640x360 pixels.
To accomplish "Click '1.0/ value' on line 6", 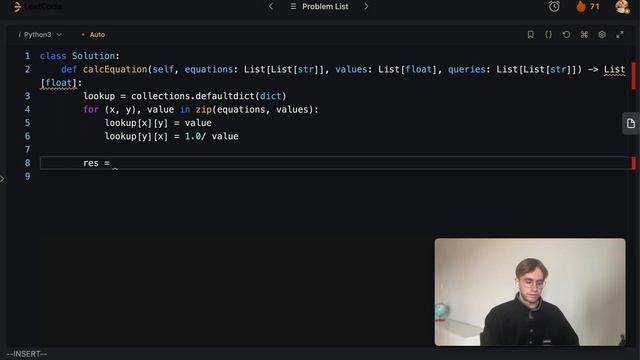I will (211, 136).
